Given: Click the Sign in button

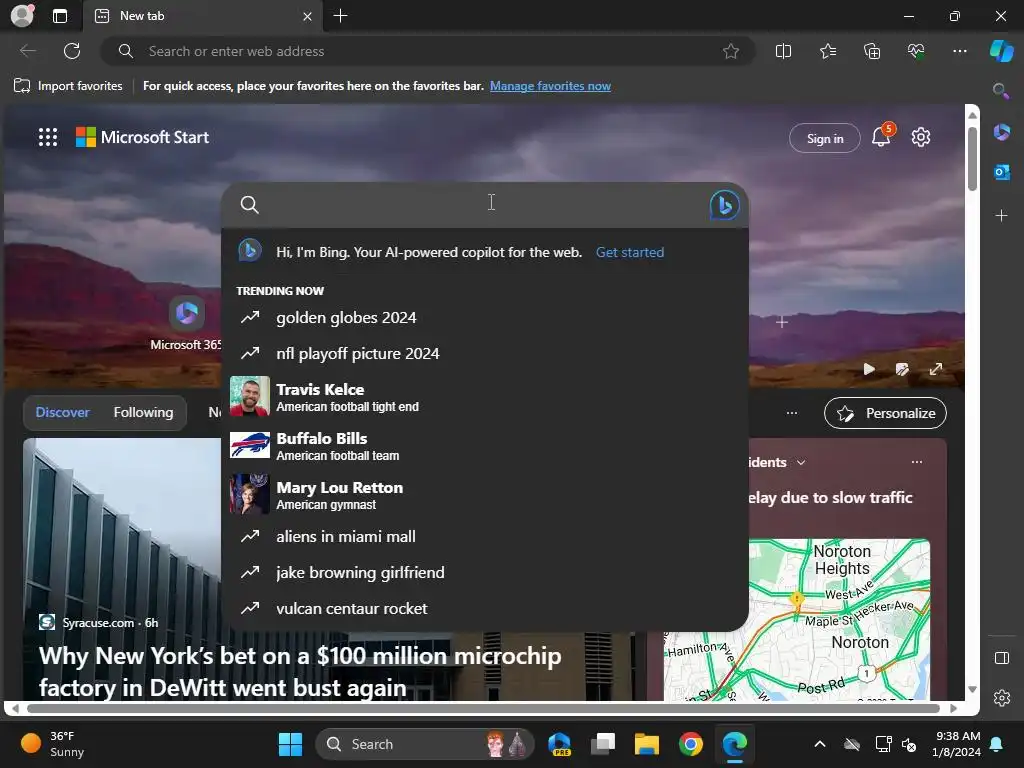Looking at the screenshot, I should (824, 138).
